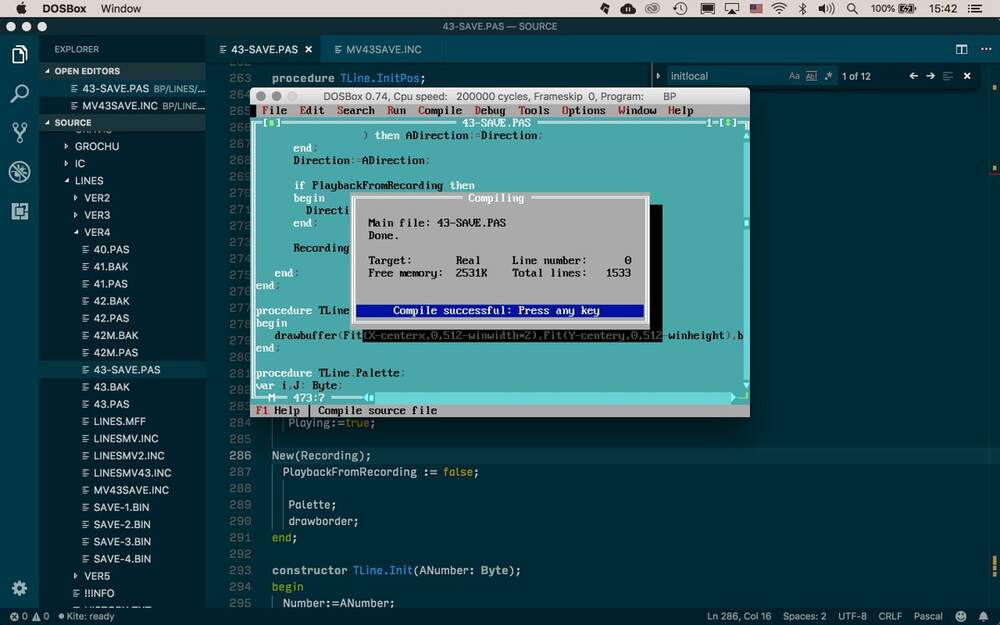Toggle Match Whole Word in find box
The image size is (1000, 625).
click(x=811, y=76)
